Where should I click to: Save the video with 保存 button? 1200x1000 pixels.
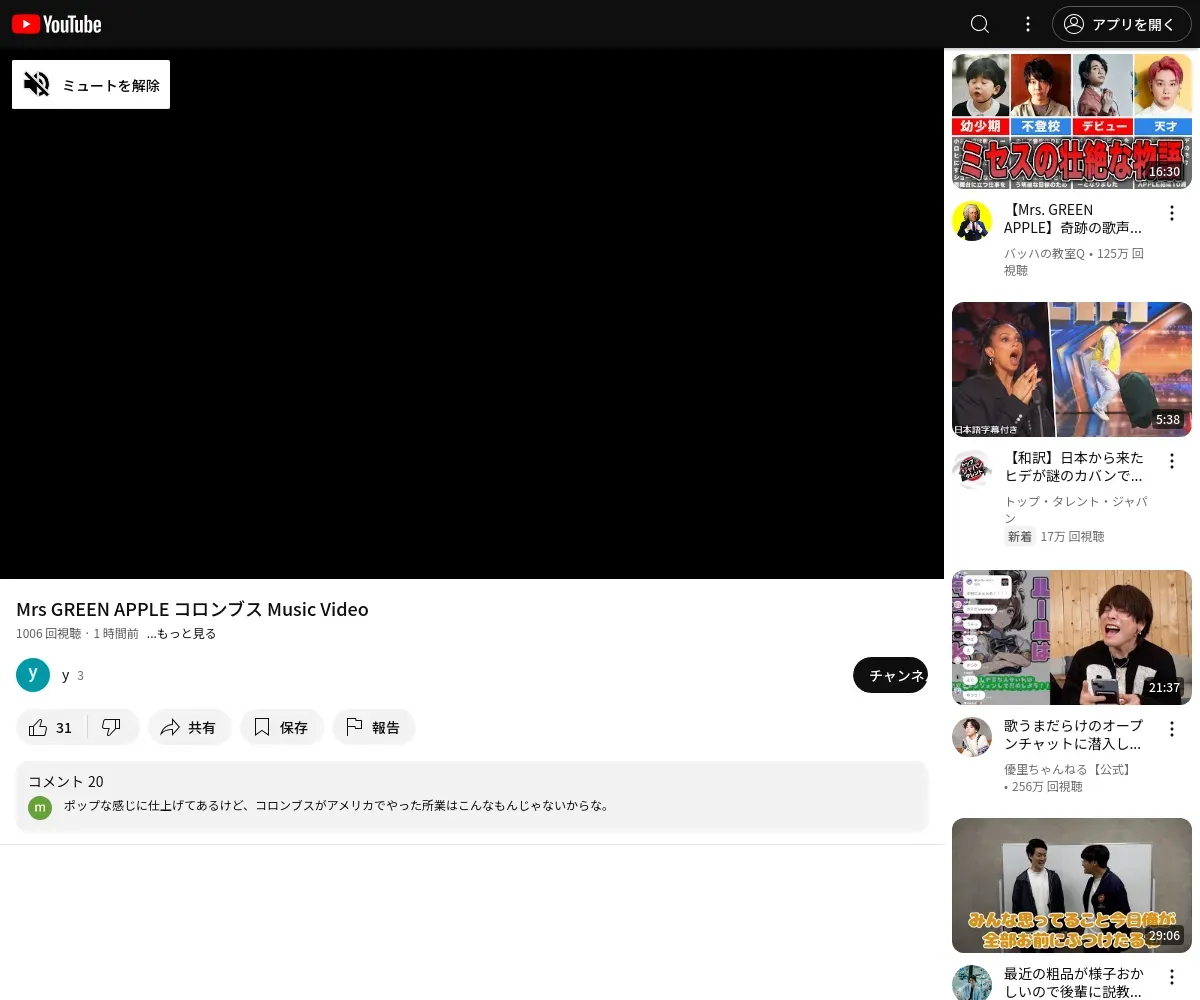coord(282,727)
